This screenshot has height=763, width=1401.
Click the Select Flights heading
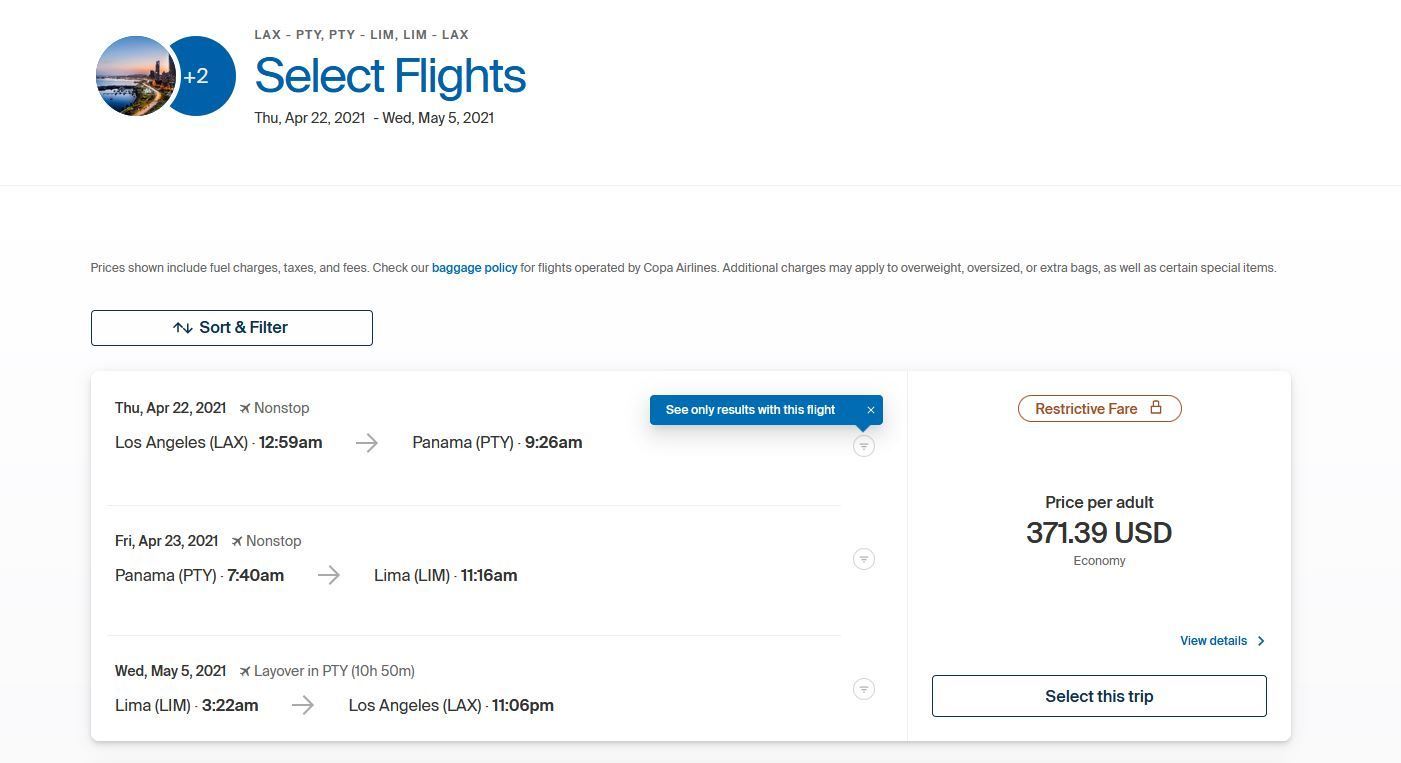[390, 76]
